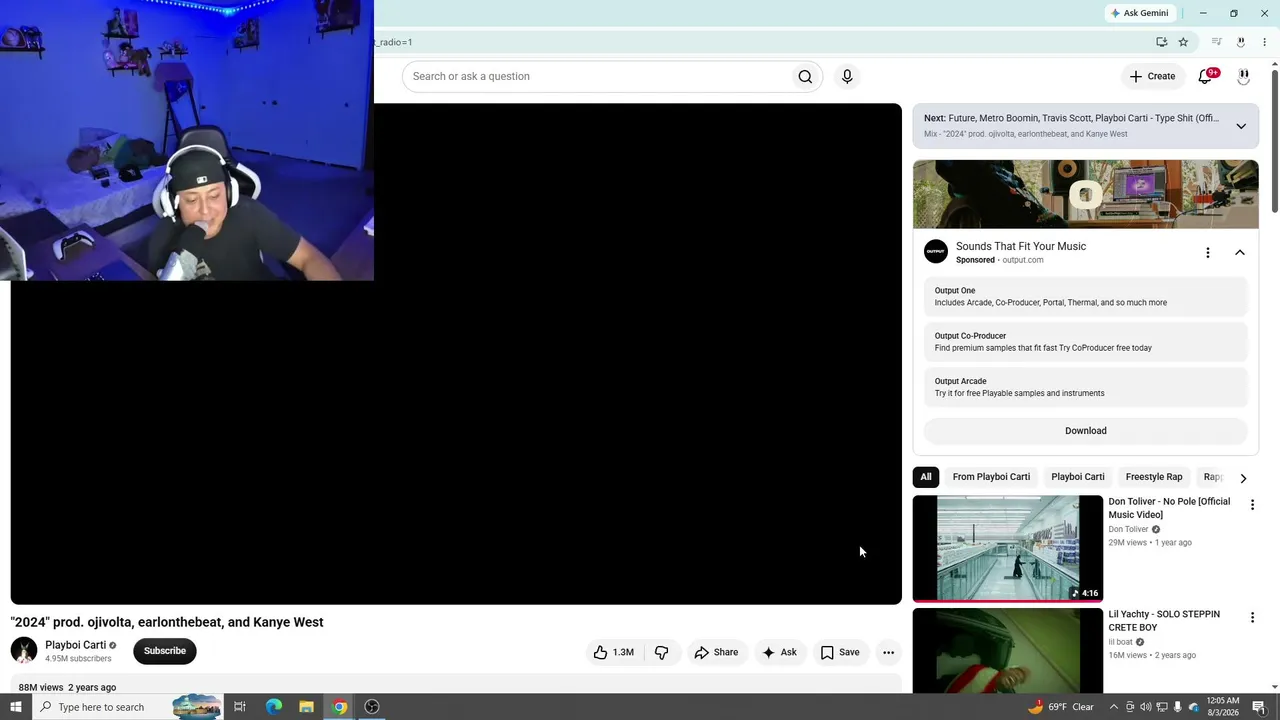Show more filter chips with the right arrow
This screenshot has width=1280, height=720.
[x=1243, y=478]
